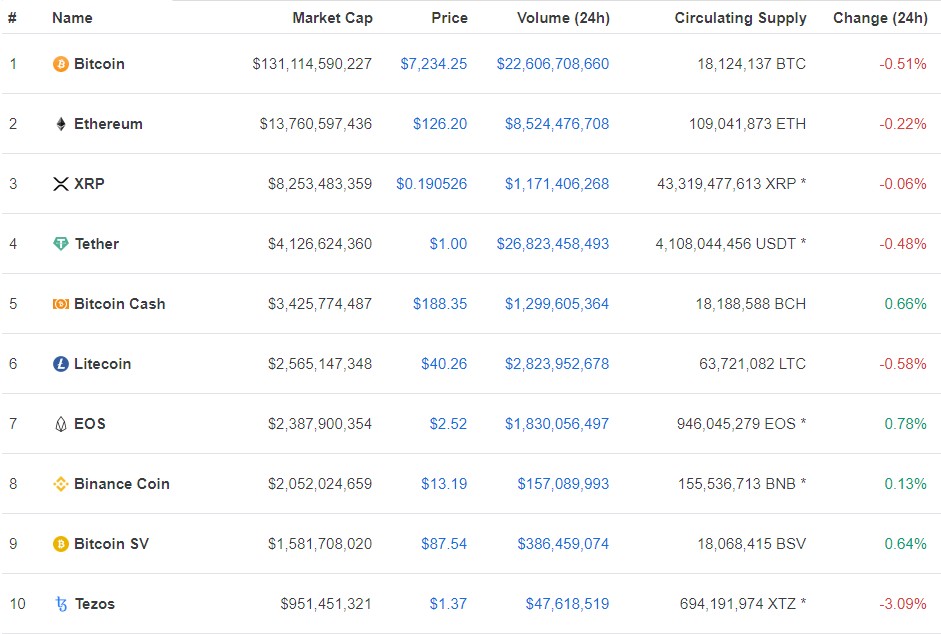Sort by Circulating Supply header

coord(741,18)
